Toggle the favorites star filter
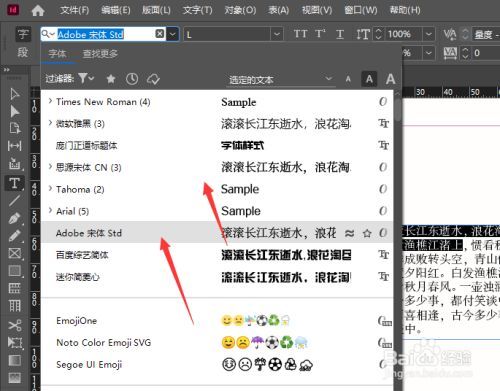 (111, 79)
